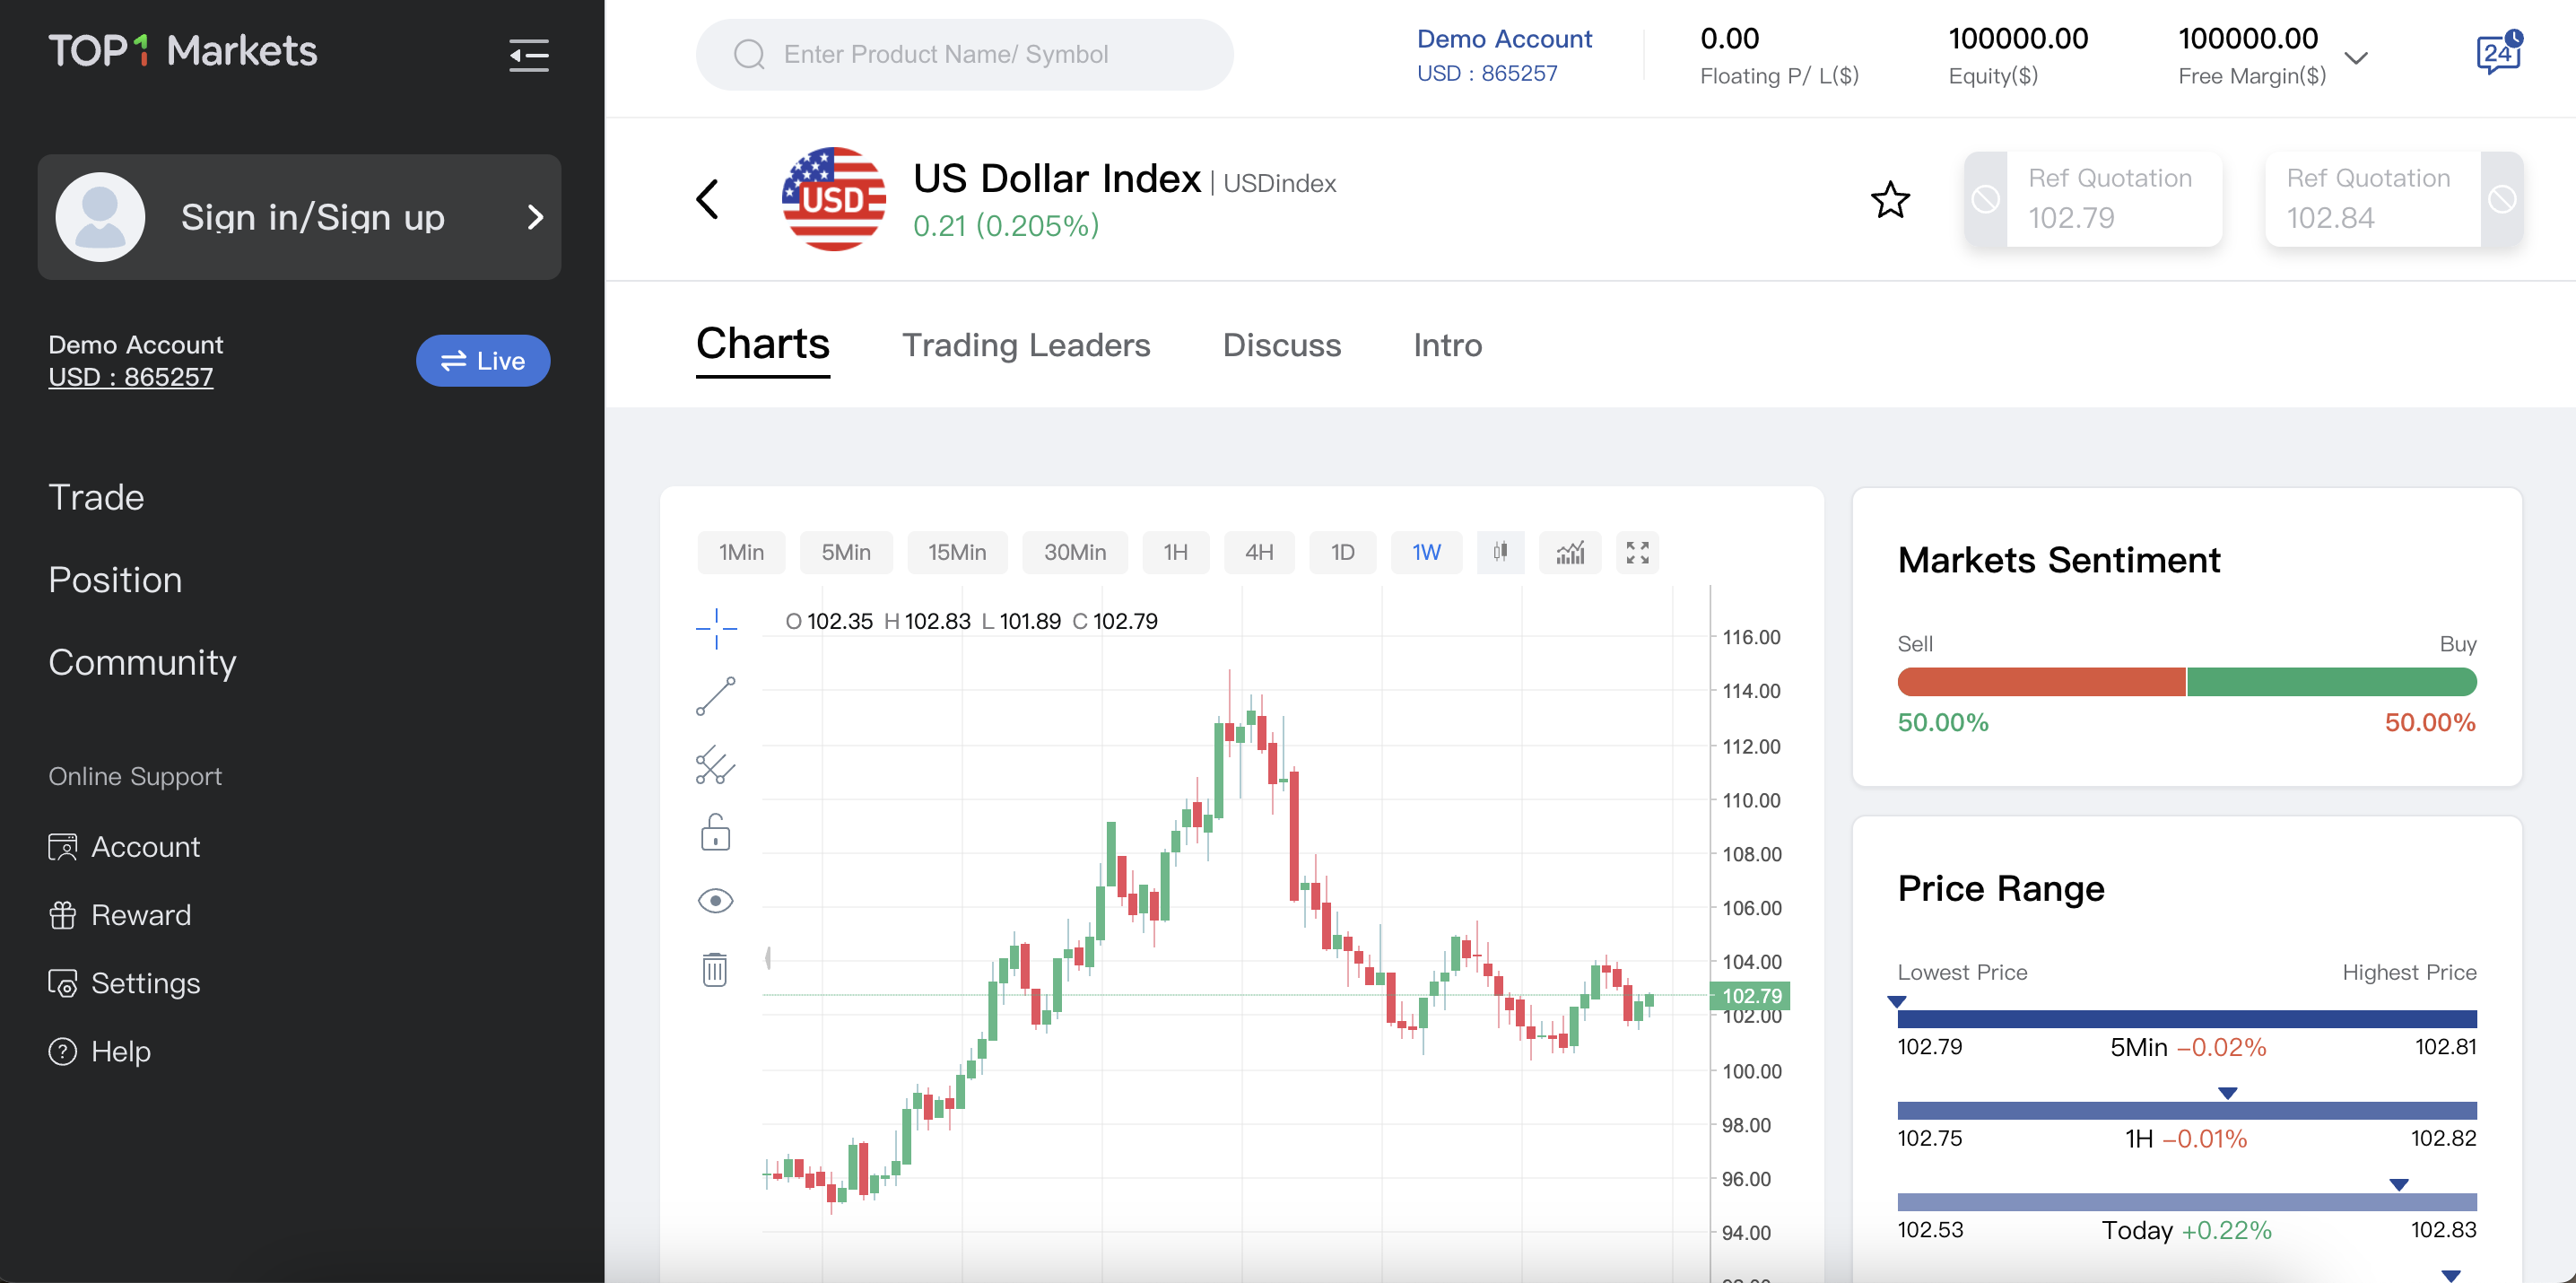Screen dimensions: 2576x1283
Task: Select the 1D timeframe
Action: [1342, 552]
